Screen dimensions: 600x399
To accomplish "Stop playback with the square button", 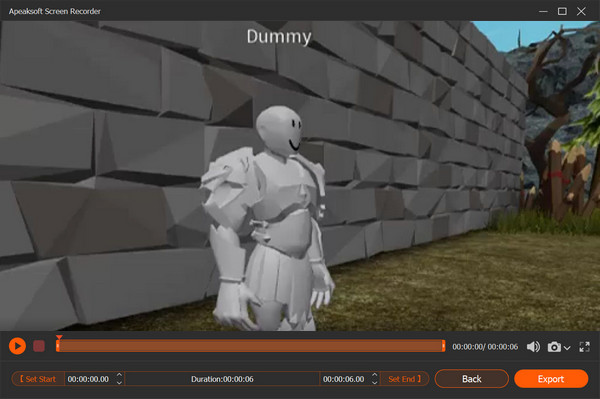I will coord(39,346).
